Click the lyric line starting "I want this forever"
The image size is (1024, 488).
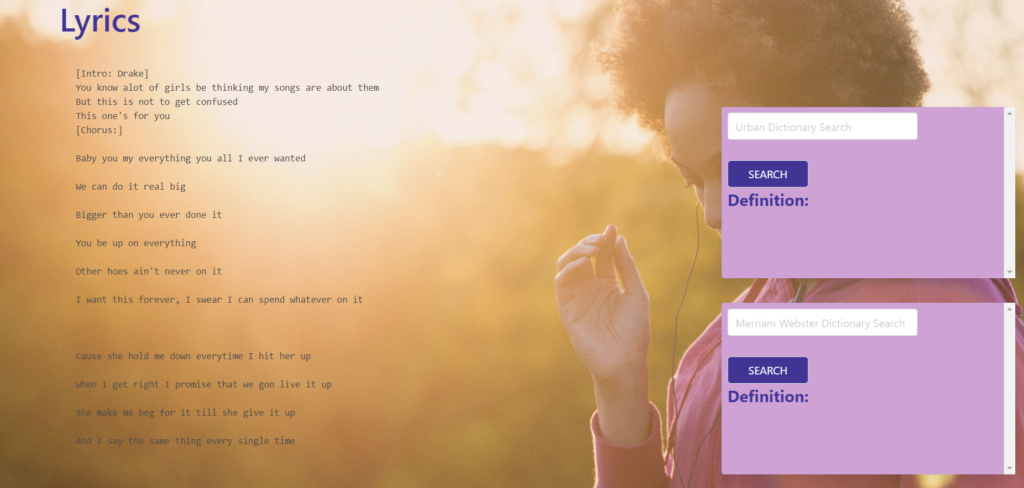point(219,299)
